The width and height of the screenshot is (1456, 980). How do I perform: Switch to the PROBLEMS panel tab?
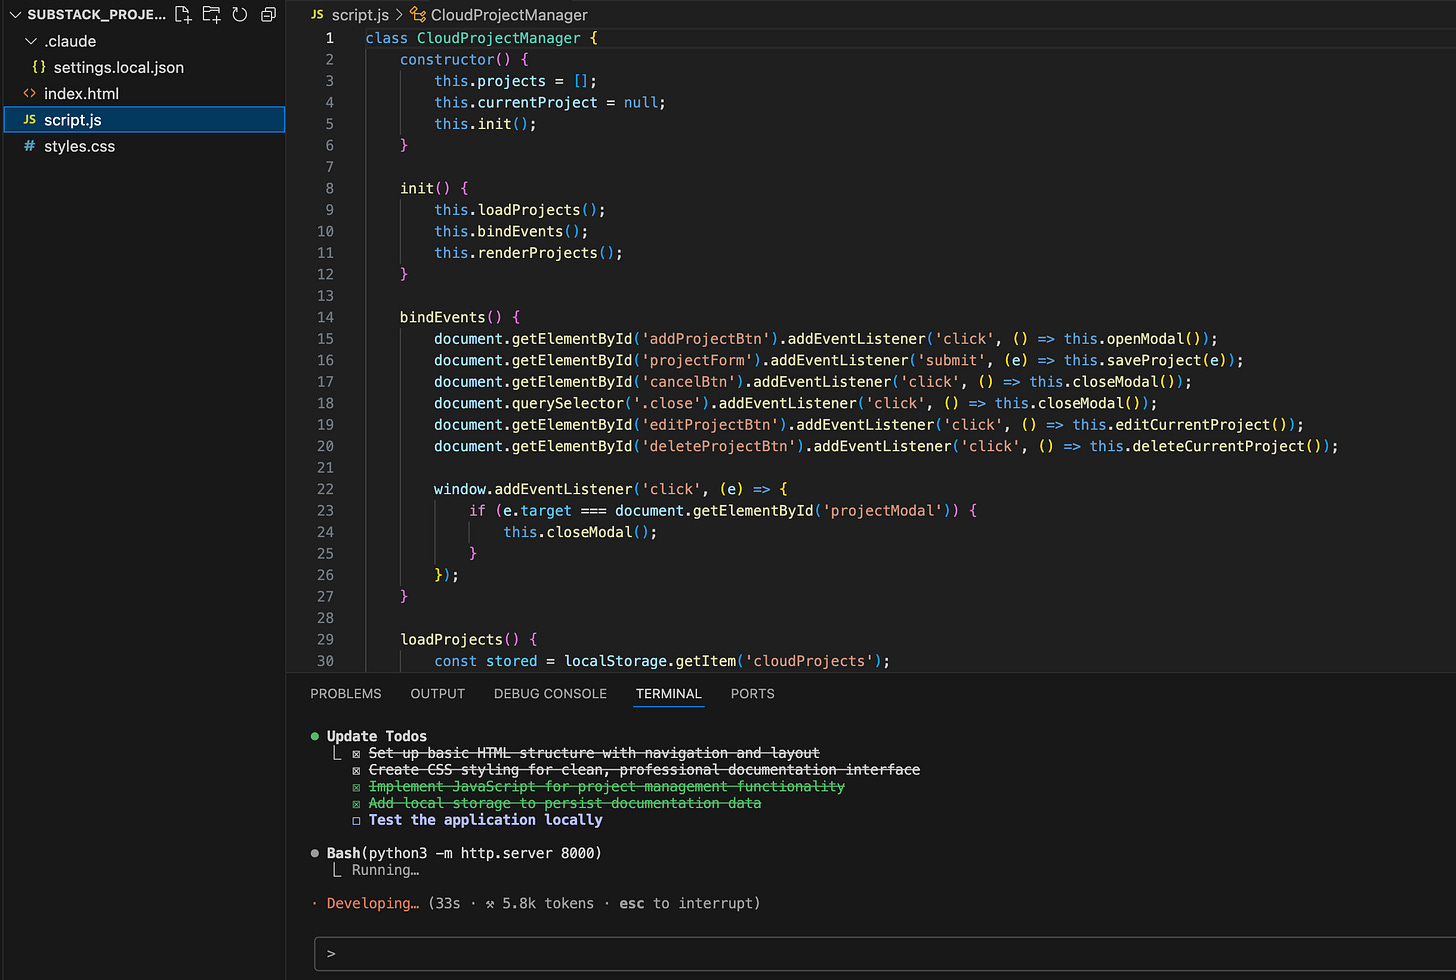(346, 693)
